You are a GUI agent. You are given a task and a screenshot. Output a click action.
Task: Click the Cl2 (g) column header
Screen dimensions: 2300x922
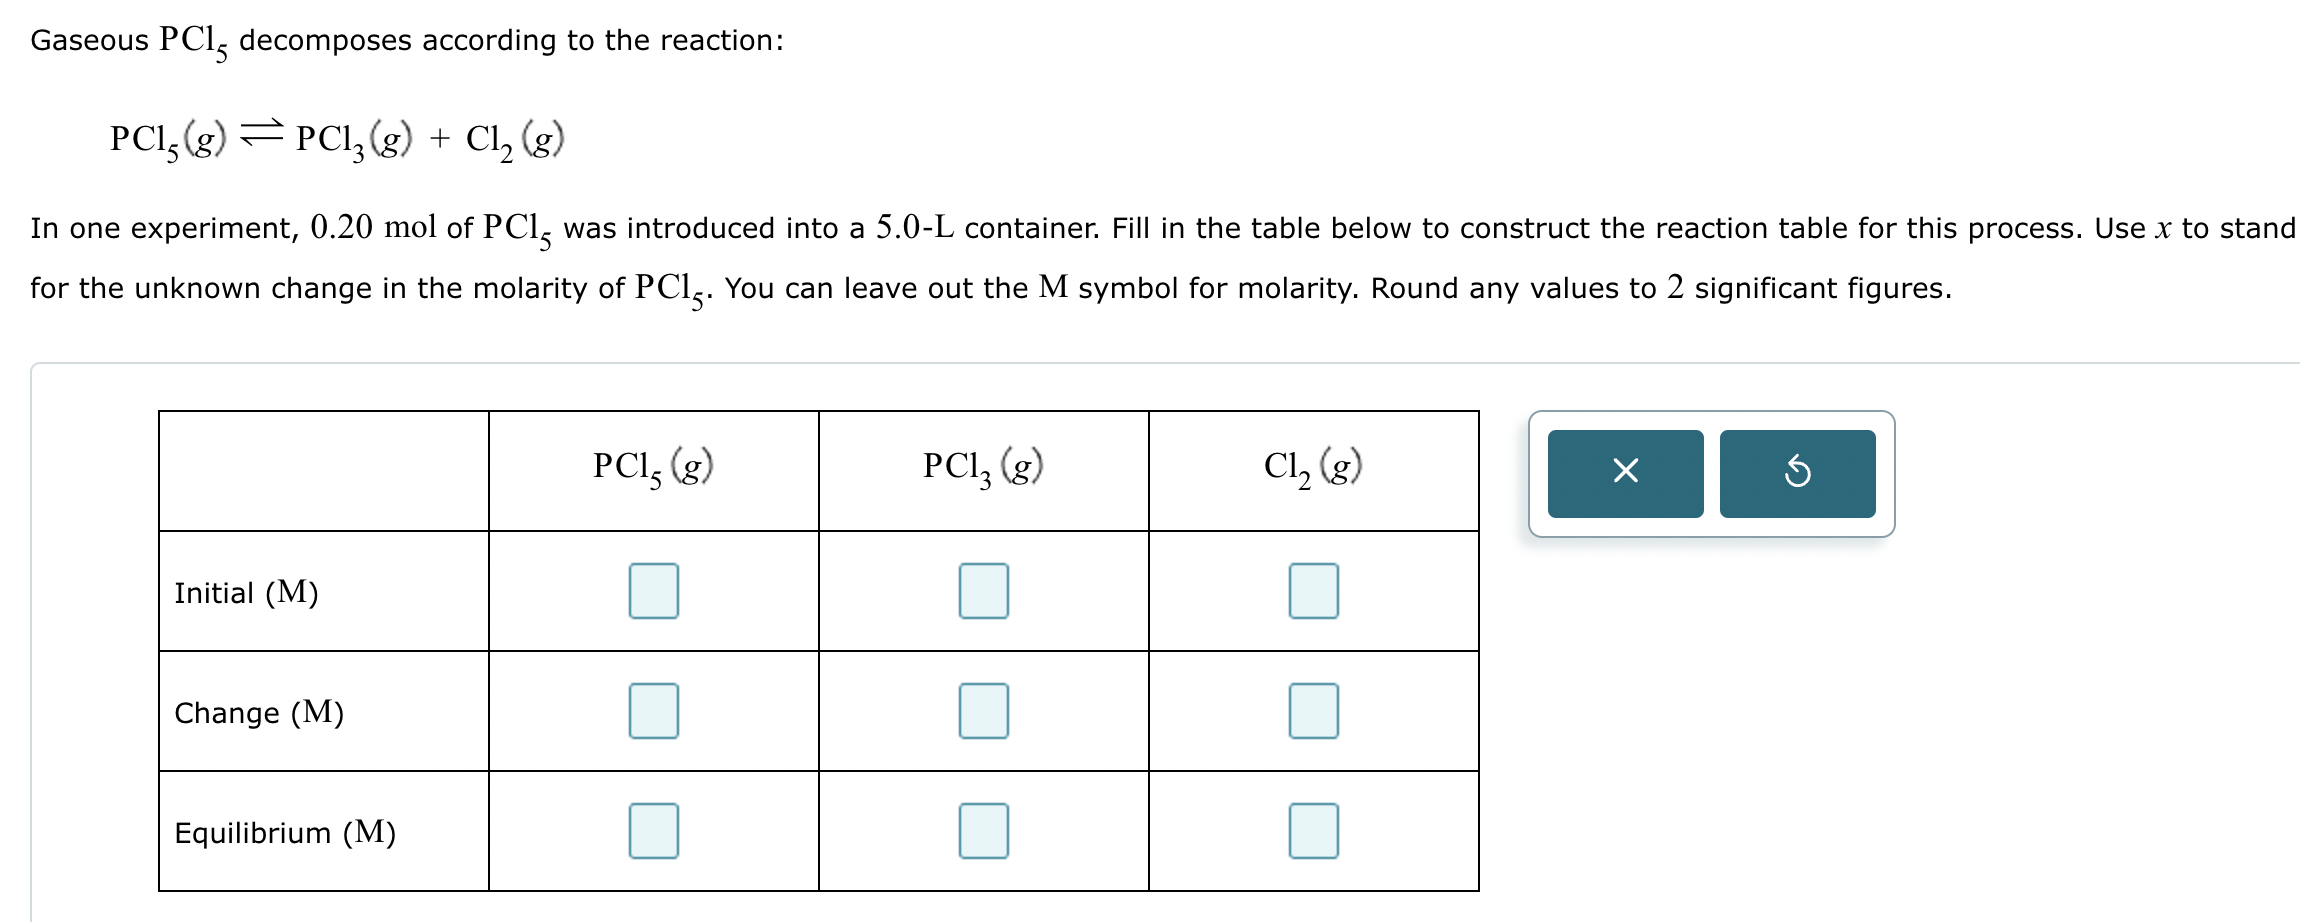coord(1312,465)
